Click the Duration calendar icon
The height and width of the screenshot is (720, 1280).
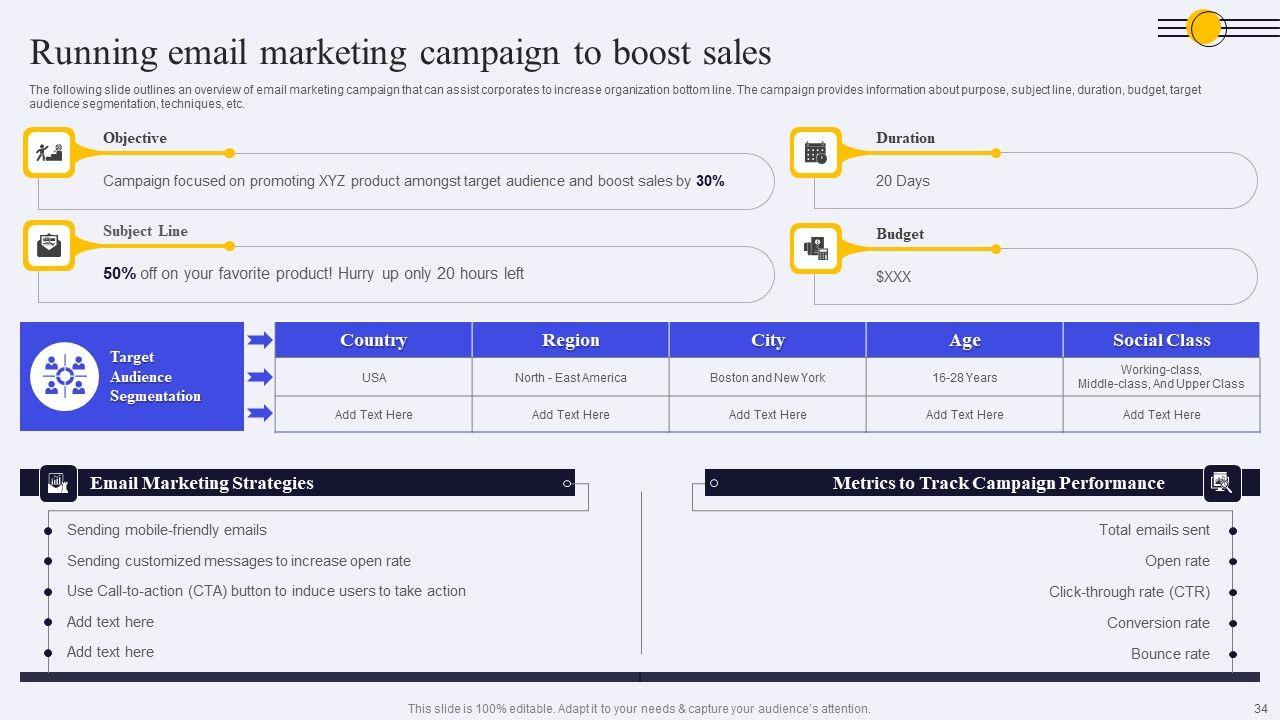click(816, 153)
